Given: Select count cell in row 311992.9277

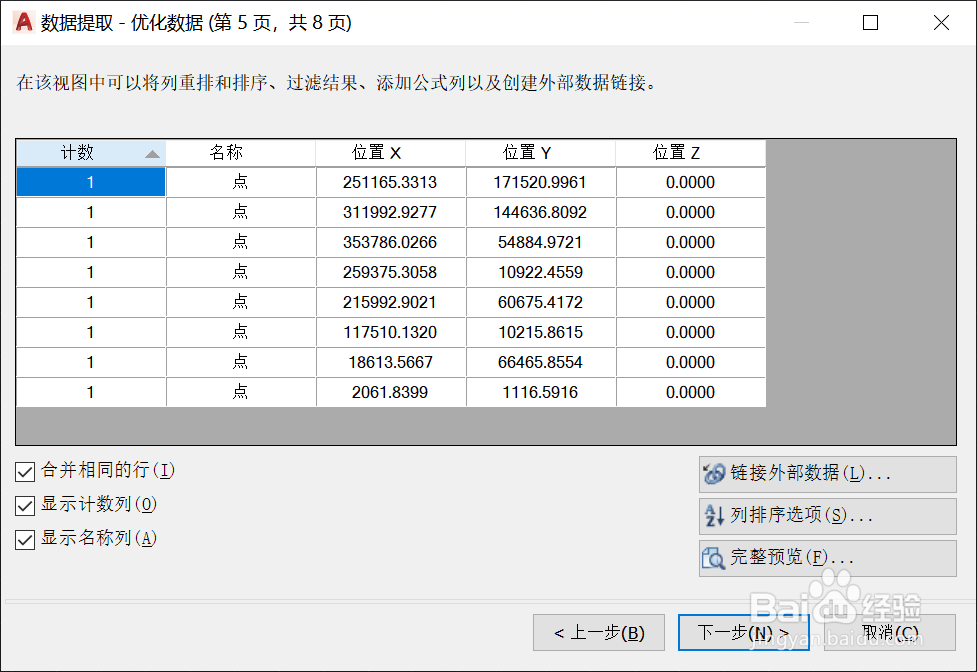Looking at the screenshot, I should click(x=91, y=212).
